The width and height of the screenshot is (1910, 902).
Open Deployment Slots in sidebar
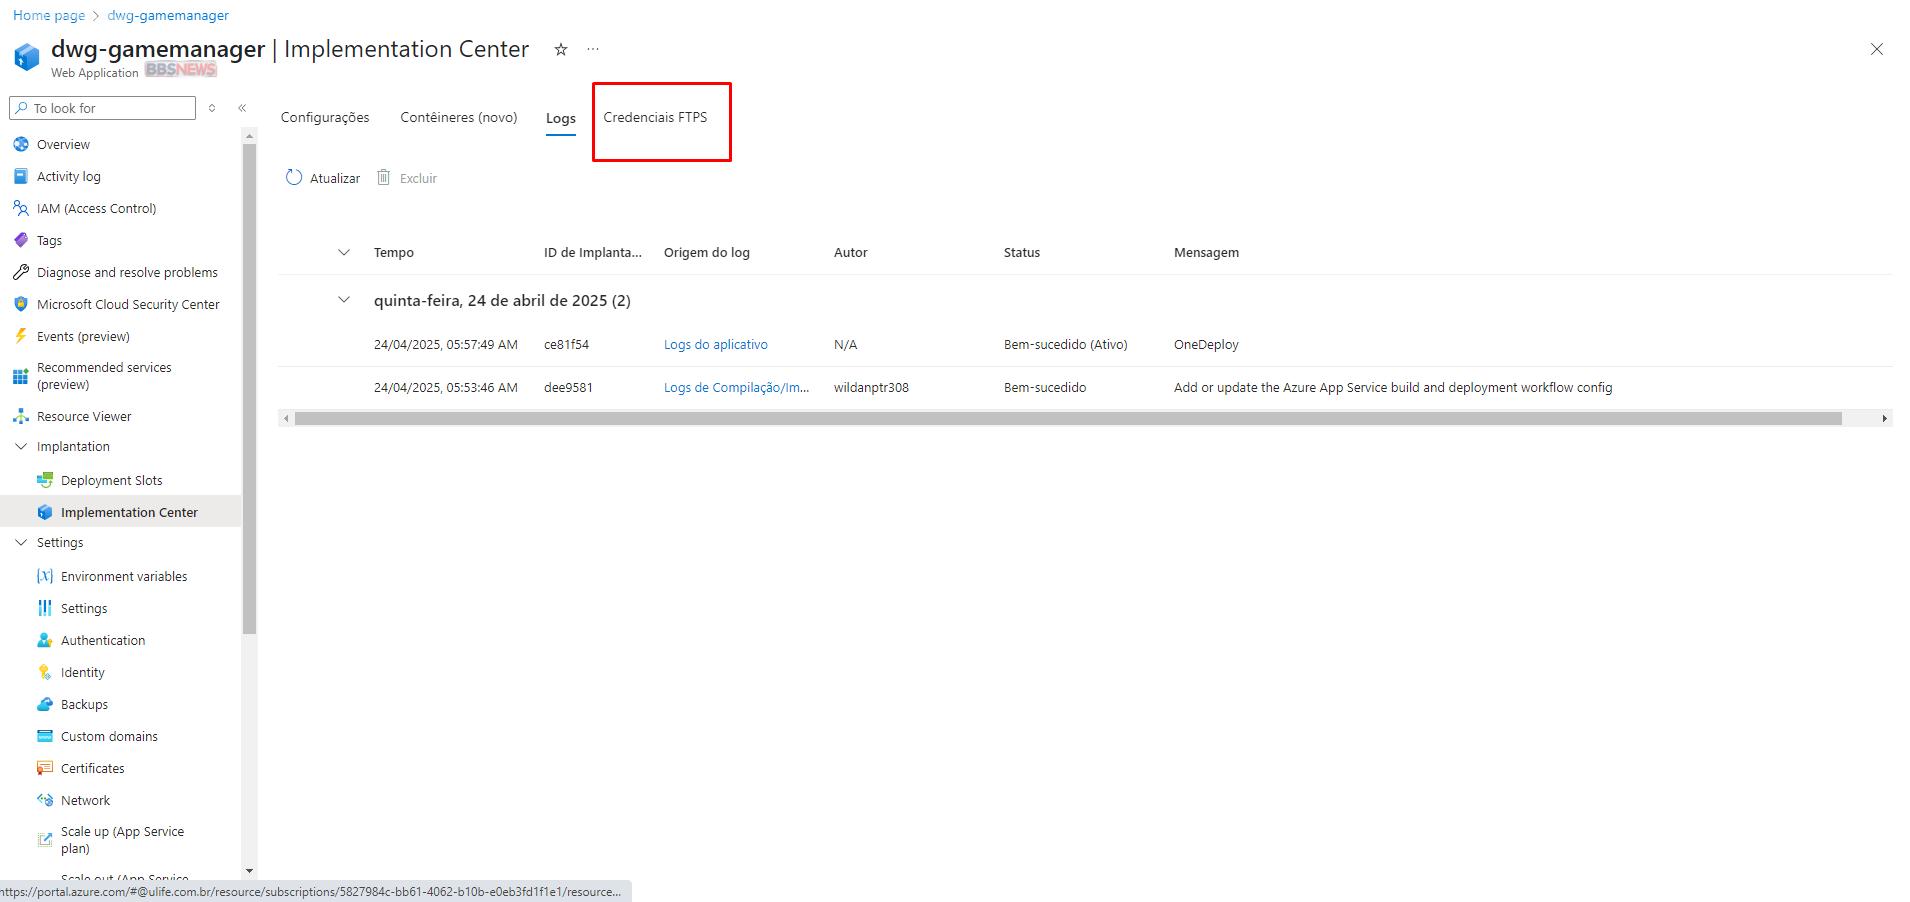tap(111, 481)
